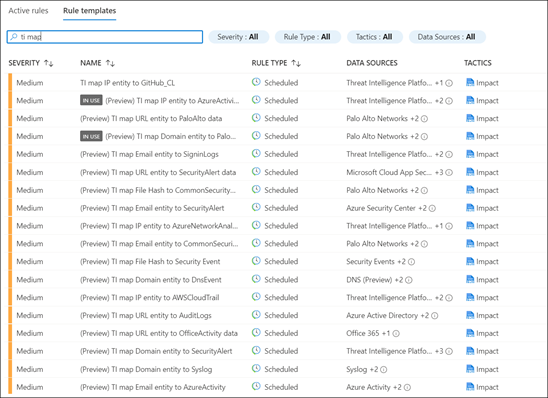
Task: Open the Data Sources : All filter
Action: [x=447, y=37]
